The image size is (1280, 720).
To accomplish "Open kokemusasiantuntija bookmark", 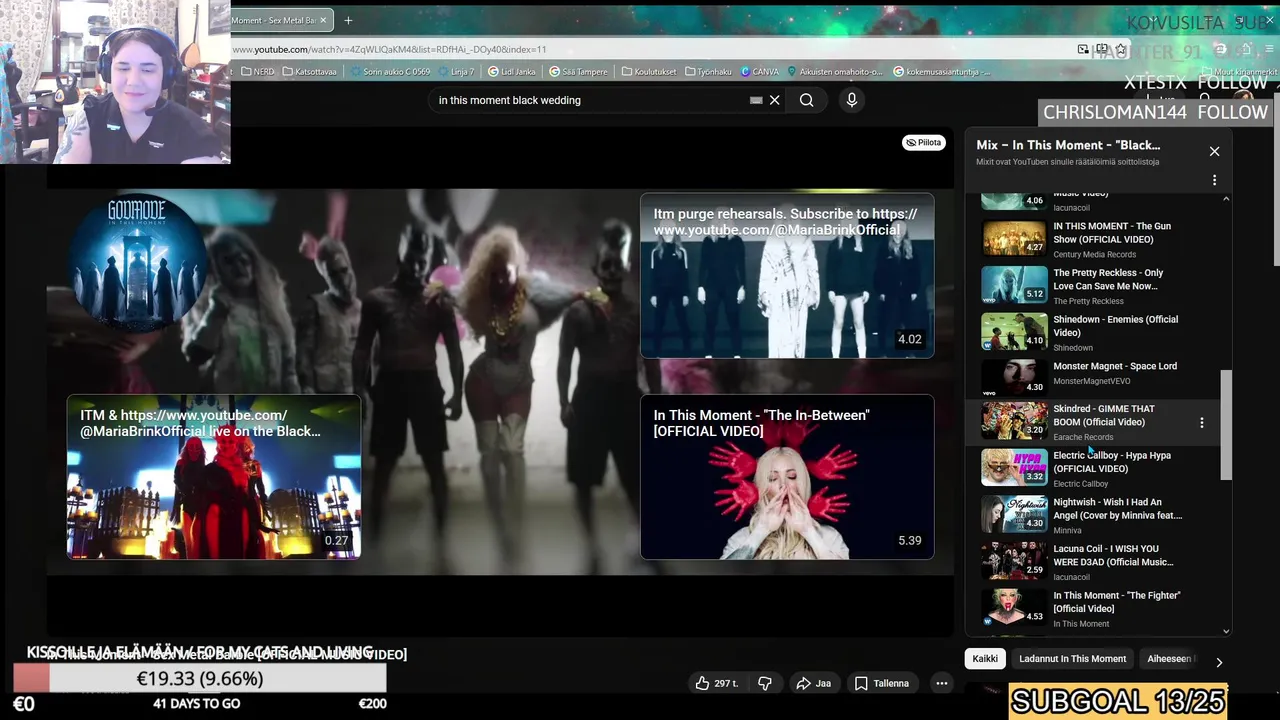I will click(942, 72).
